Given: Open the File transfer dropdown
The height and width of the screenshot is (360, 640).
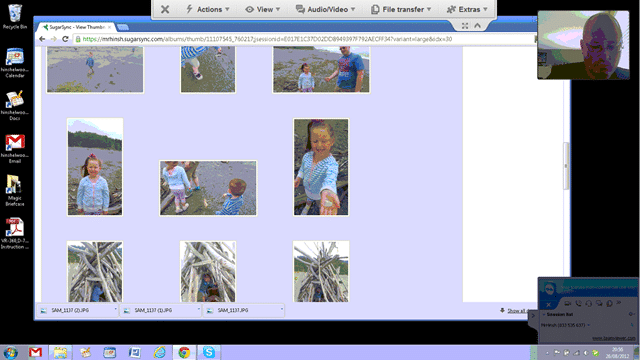Looking at the screenshot, I should coord(401,9).
